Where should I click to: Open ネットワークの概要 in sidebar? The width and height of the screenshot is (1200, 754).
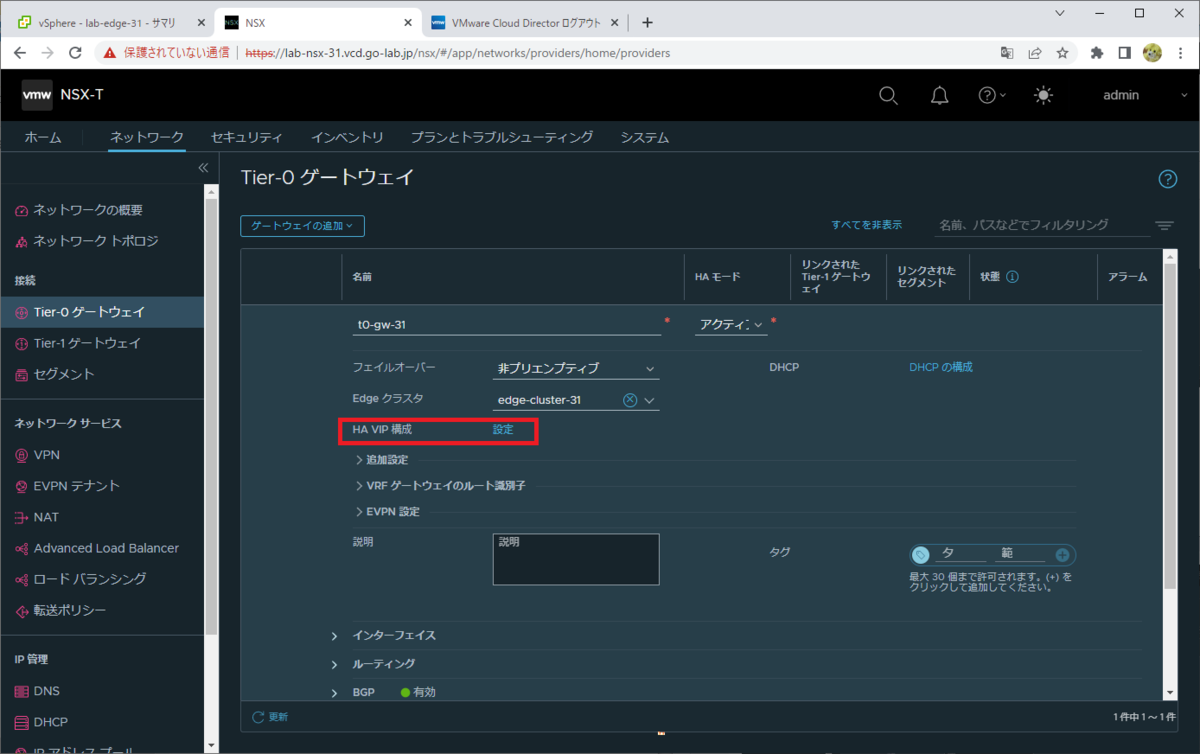(88, 210)
